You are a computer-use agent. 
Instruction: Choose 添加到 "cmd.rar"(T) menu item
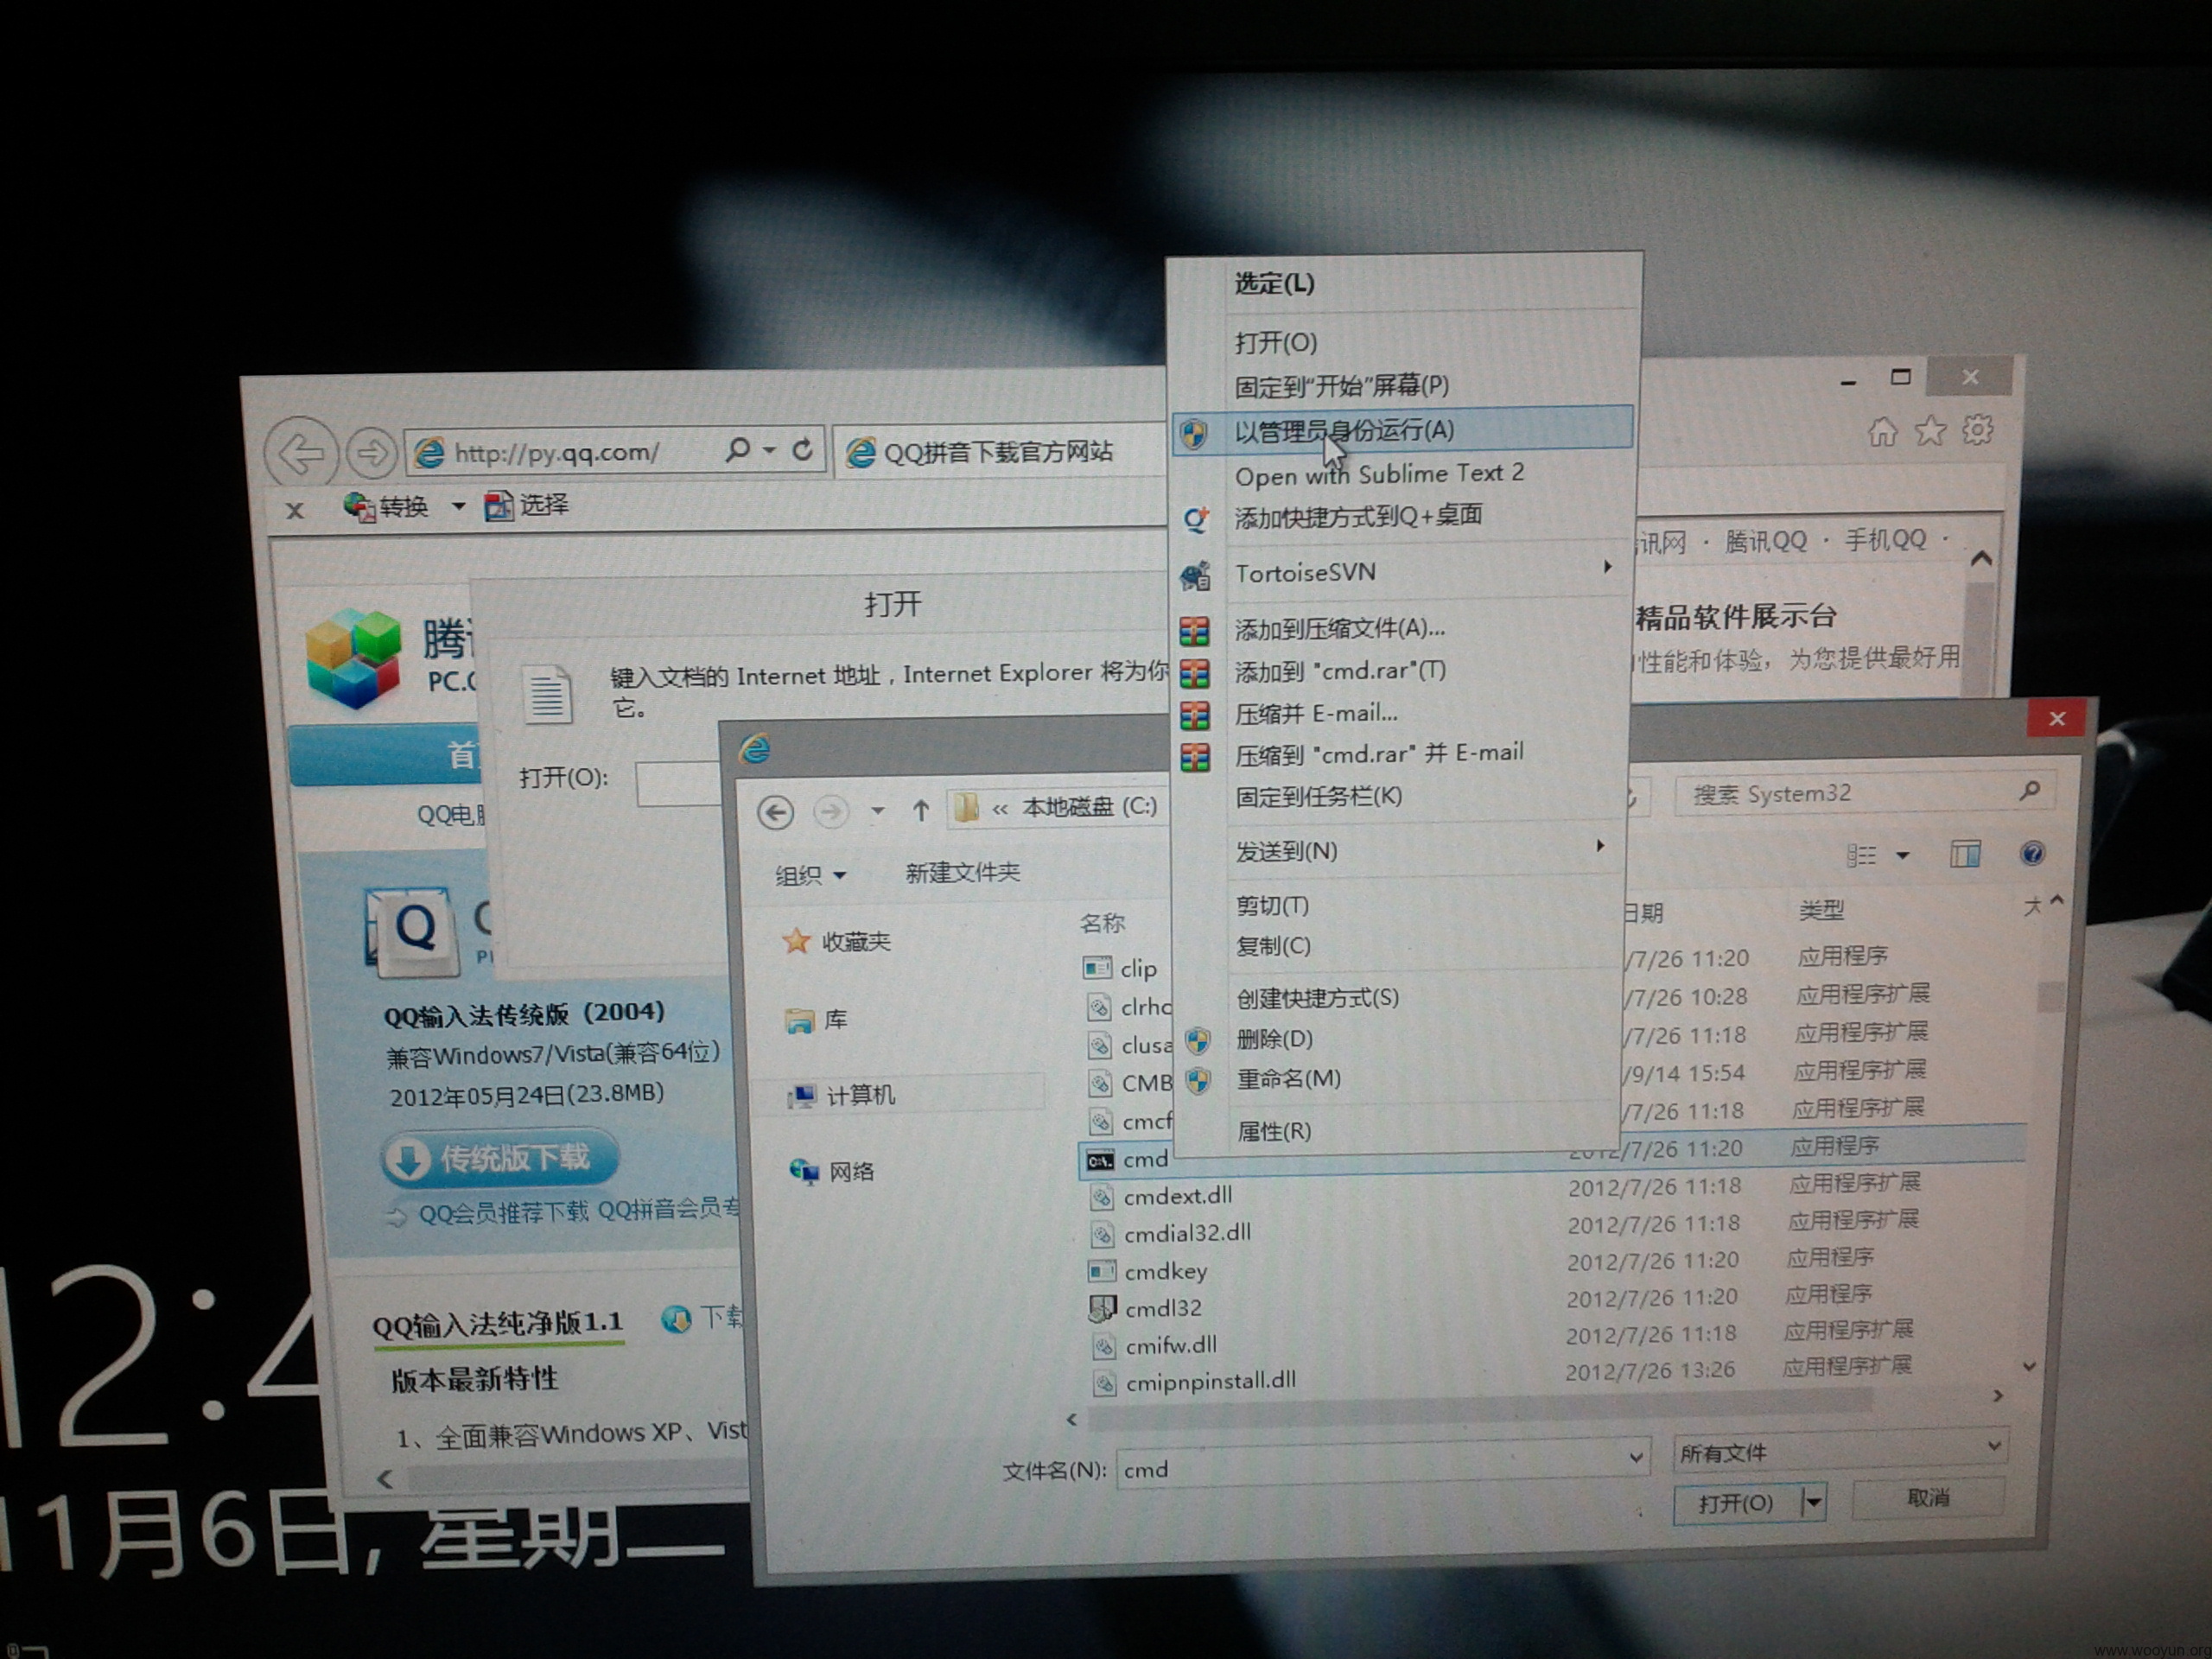click(x=1402, y=670)
